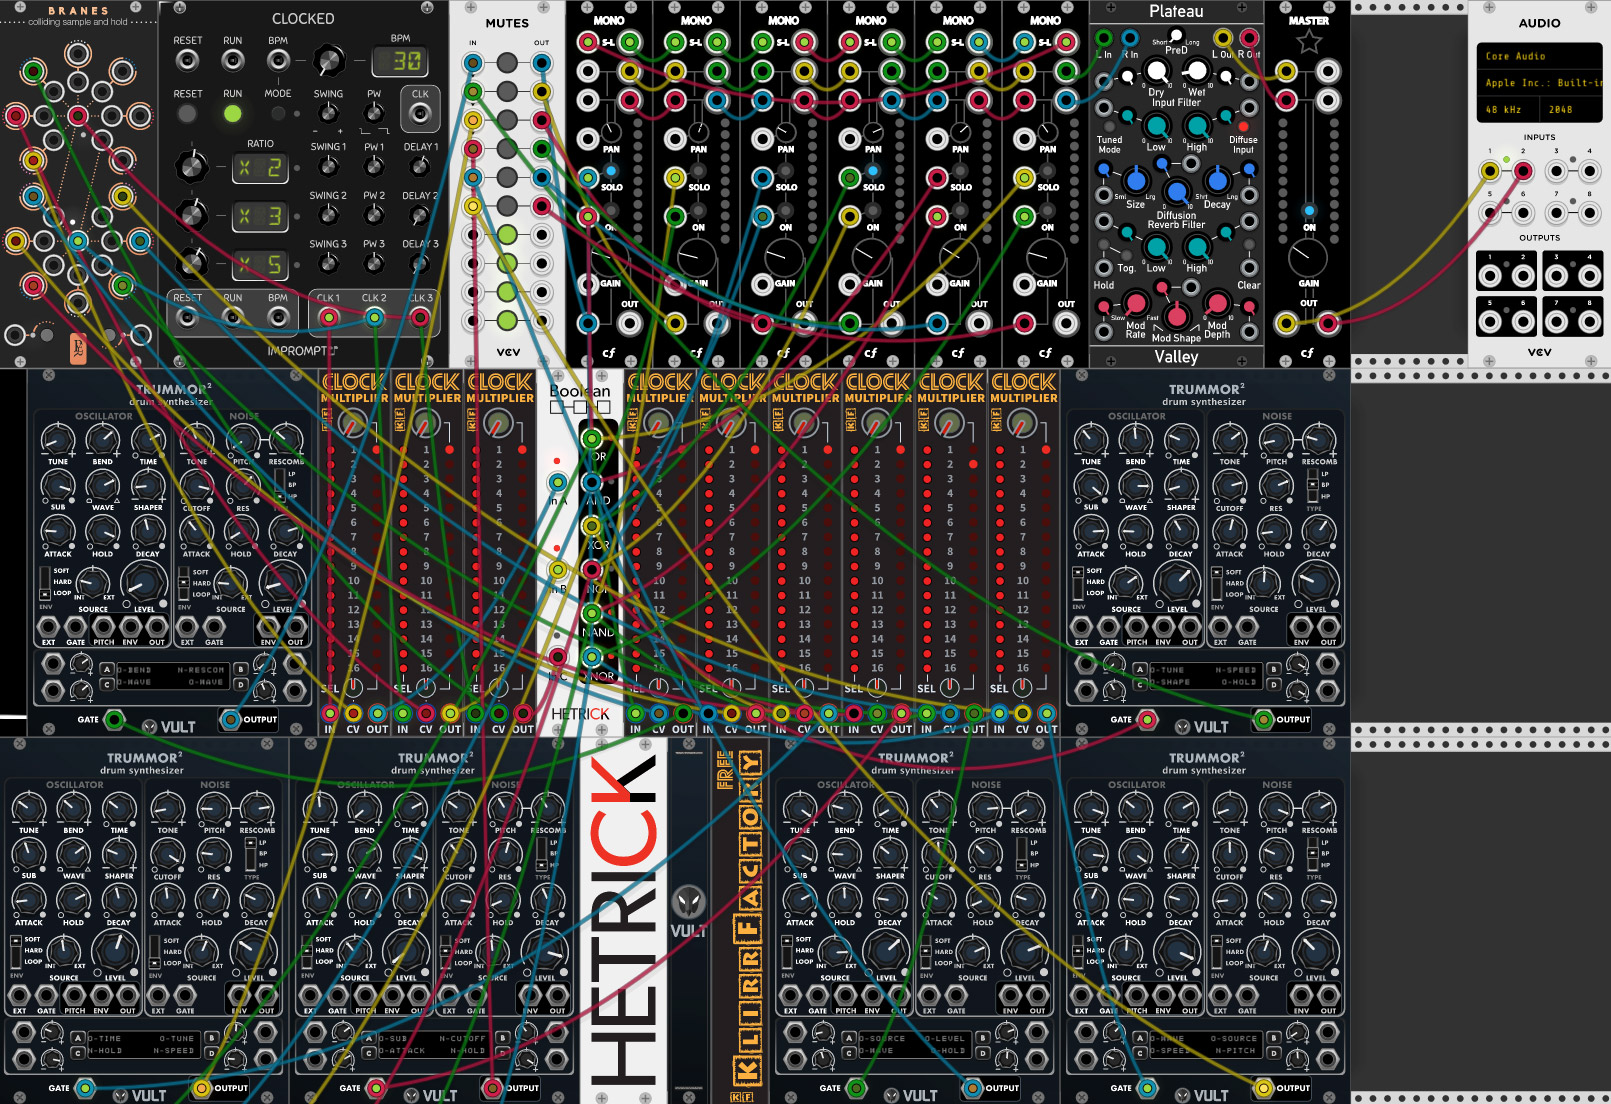Screen dimensions: 1611x1104
Task: Select the boxed CLK jack on Clocked
Action: coord(420,113)
